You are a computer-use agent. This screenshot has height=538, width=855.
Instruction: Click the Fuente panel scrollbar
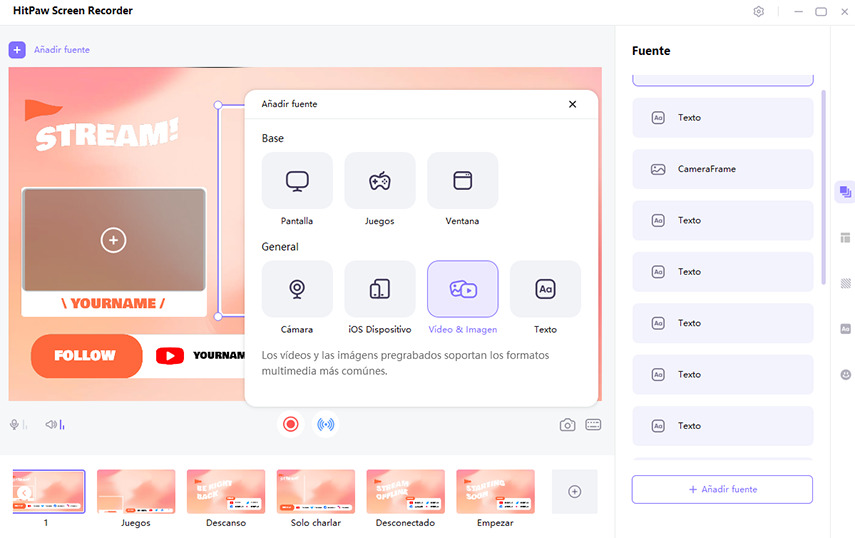(823, 188)
